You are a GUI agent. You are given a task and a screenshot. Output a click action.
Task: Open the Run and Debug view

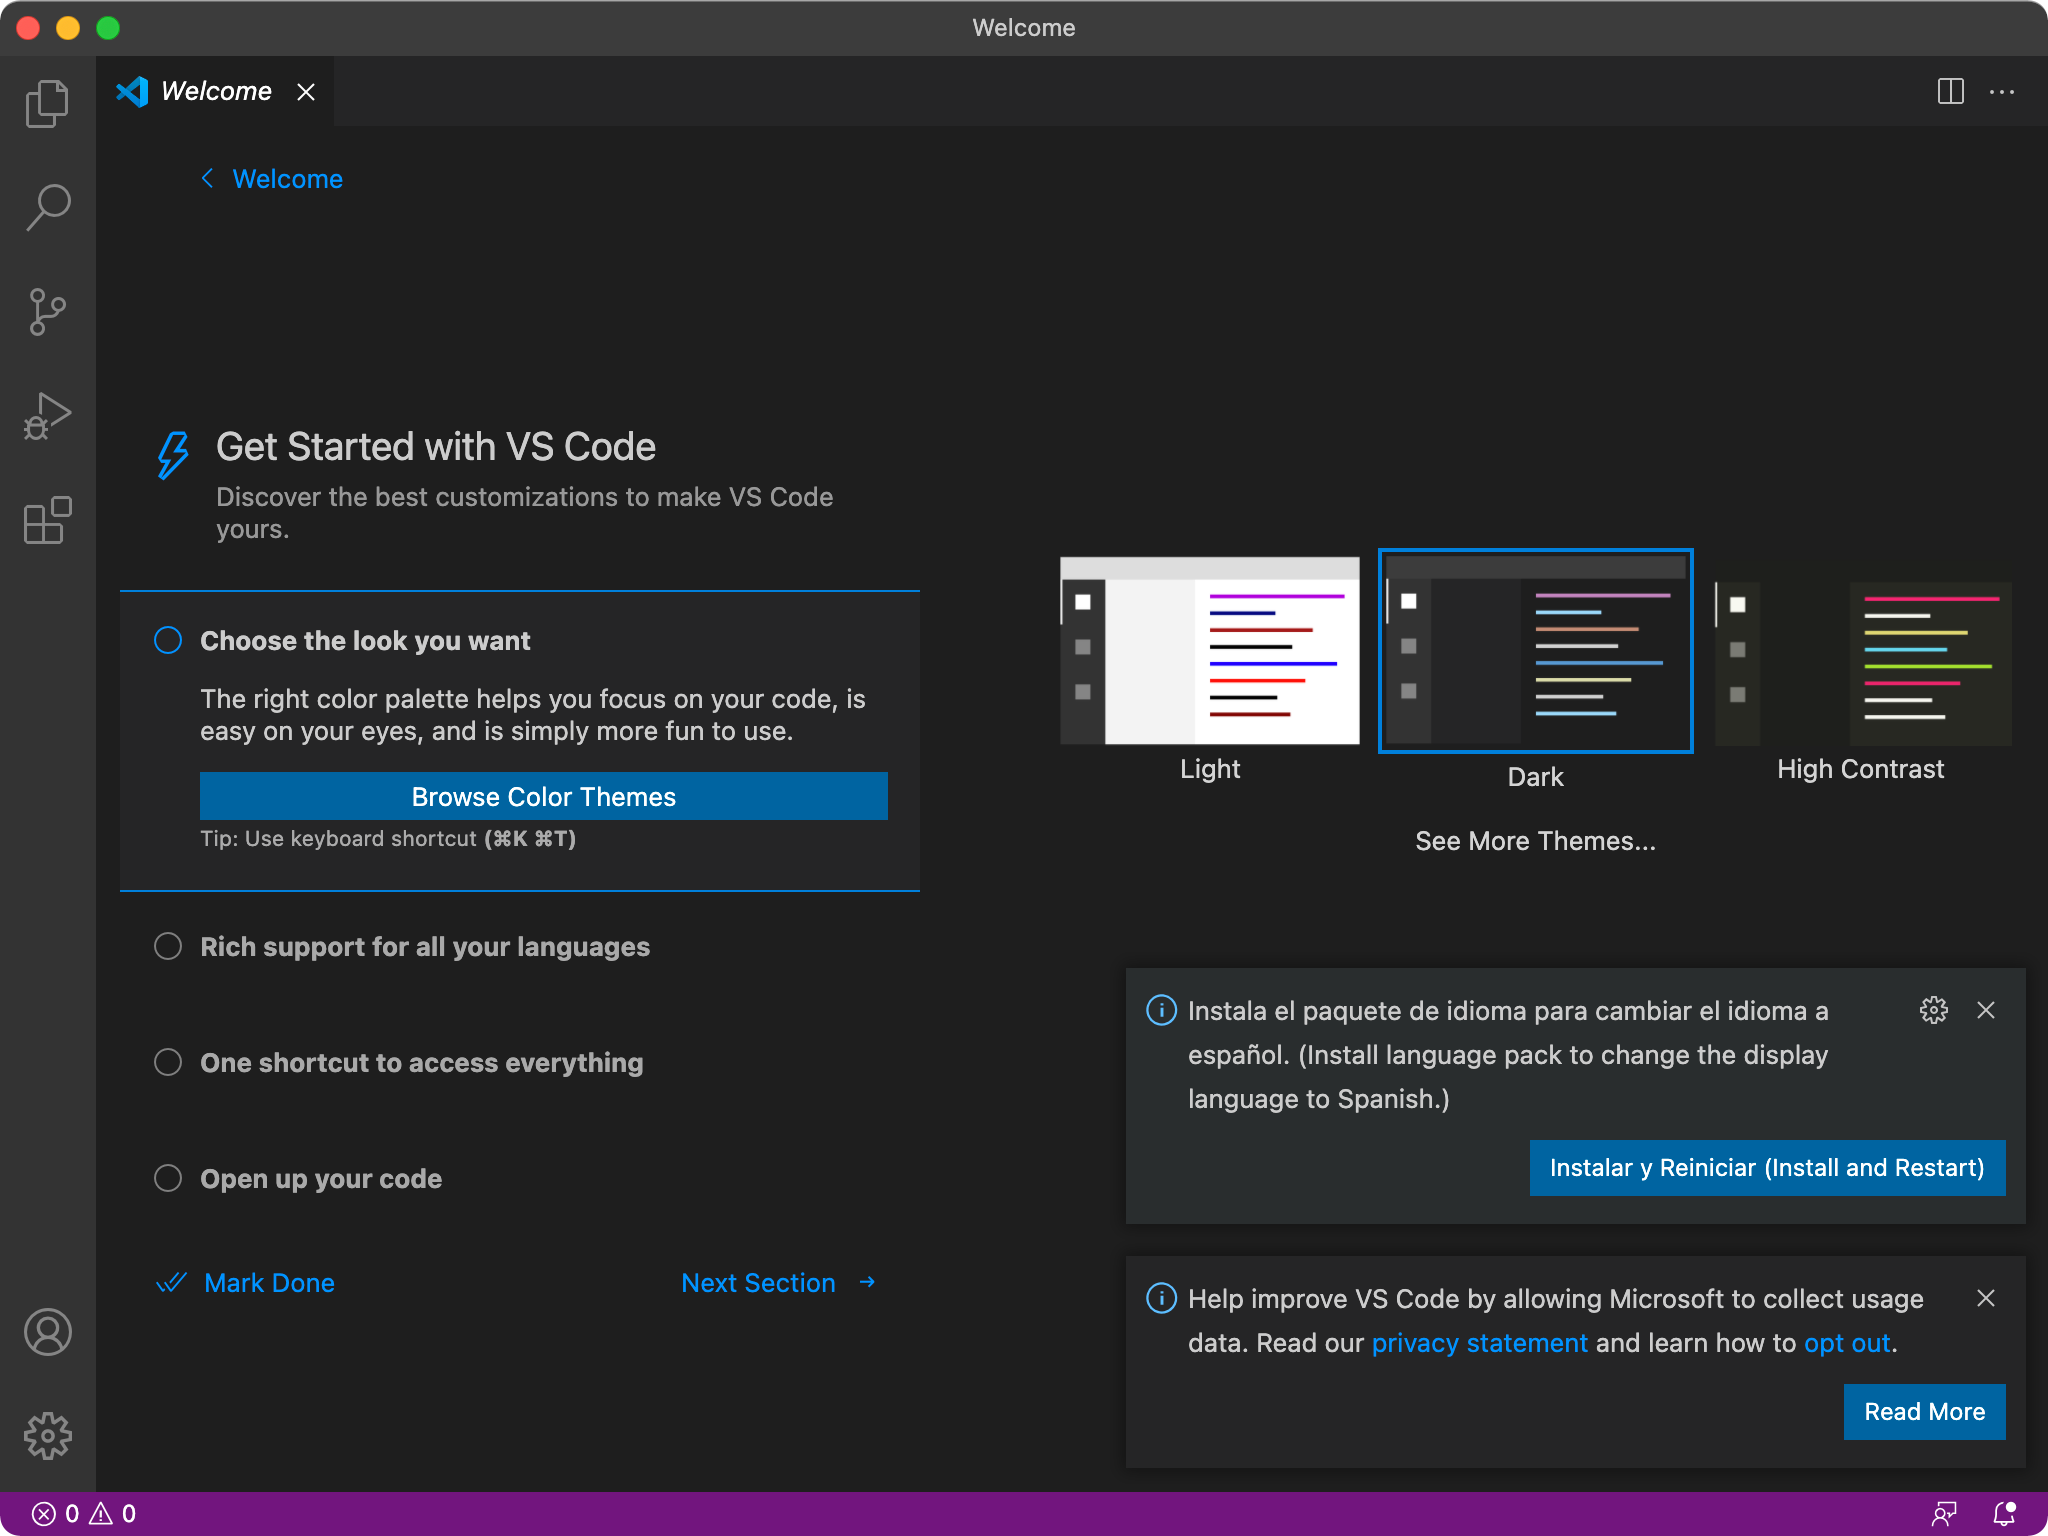[47, 416]
